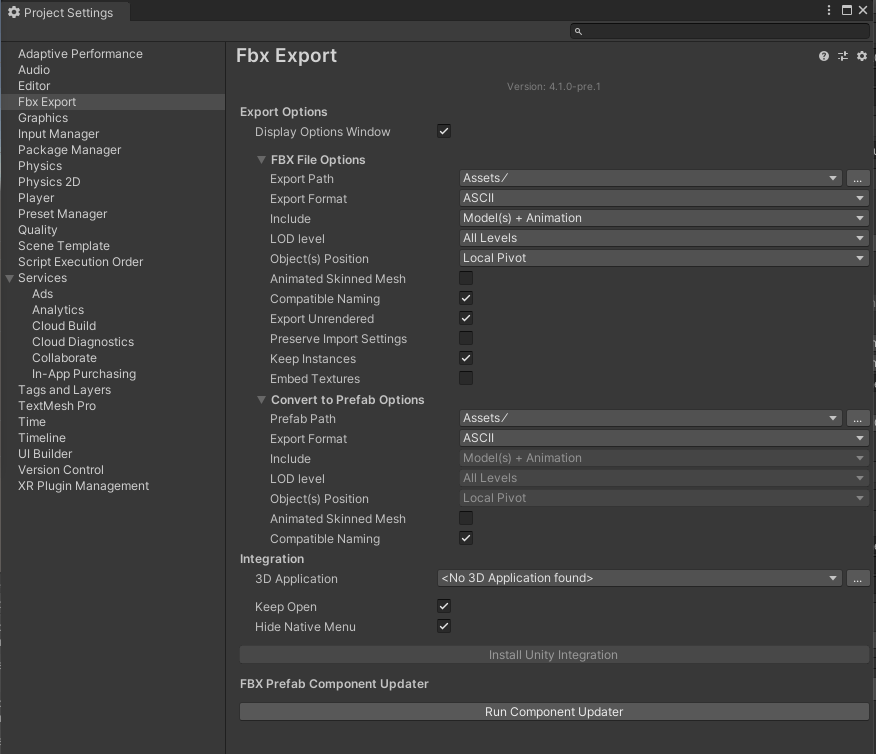Click the Install Unity Integration button
Viewport: 876px width, 754px height.
click(553, 654)
